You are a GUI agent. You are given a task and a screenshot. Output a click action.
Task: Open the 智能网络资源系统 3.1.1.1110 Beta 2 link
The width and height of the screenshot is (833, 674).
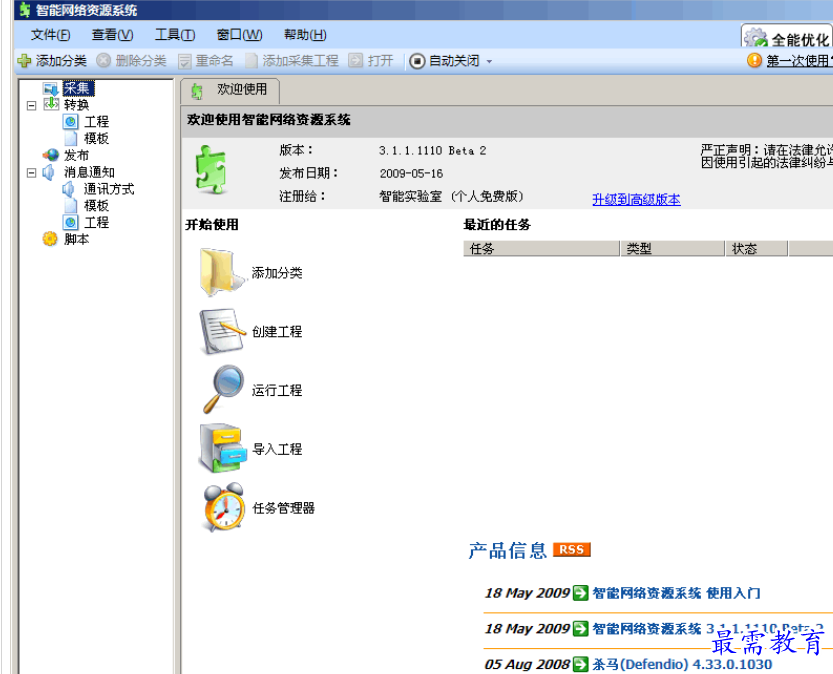[708, 629]
